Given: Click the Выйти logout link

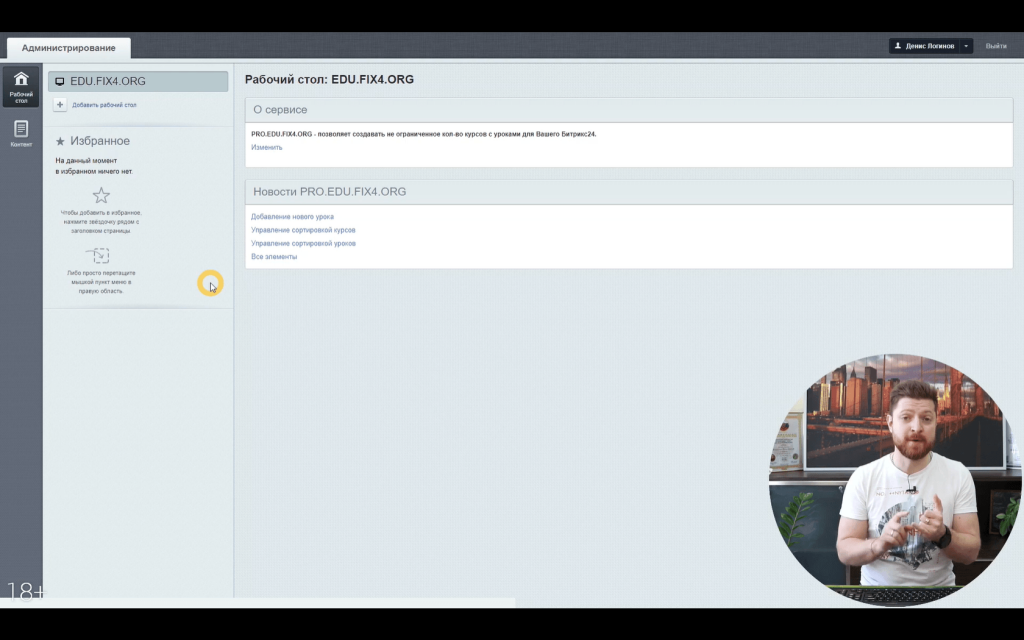Looking at the screenshot, I should 995,46.
